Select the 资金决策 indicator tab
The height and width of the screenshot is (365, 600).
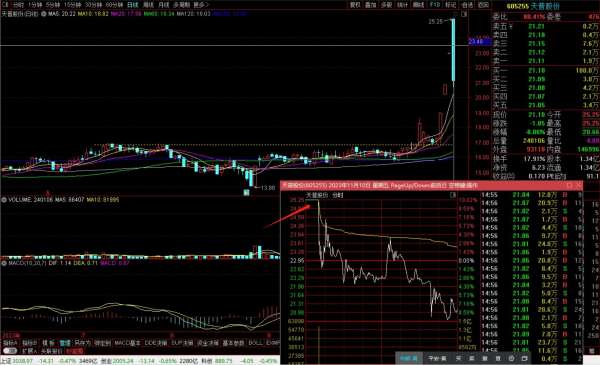[207, 343]
